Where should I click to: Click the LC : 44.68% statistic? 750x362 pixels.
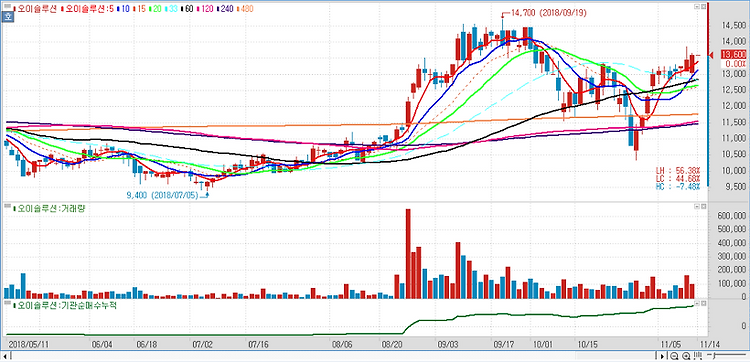point(679,178)
